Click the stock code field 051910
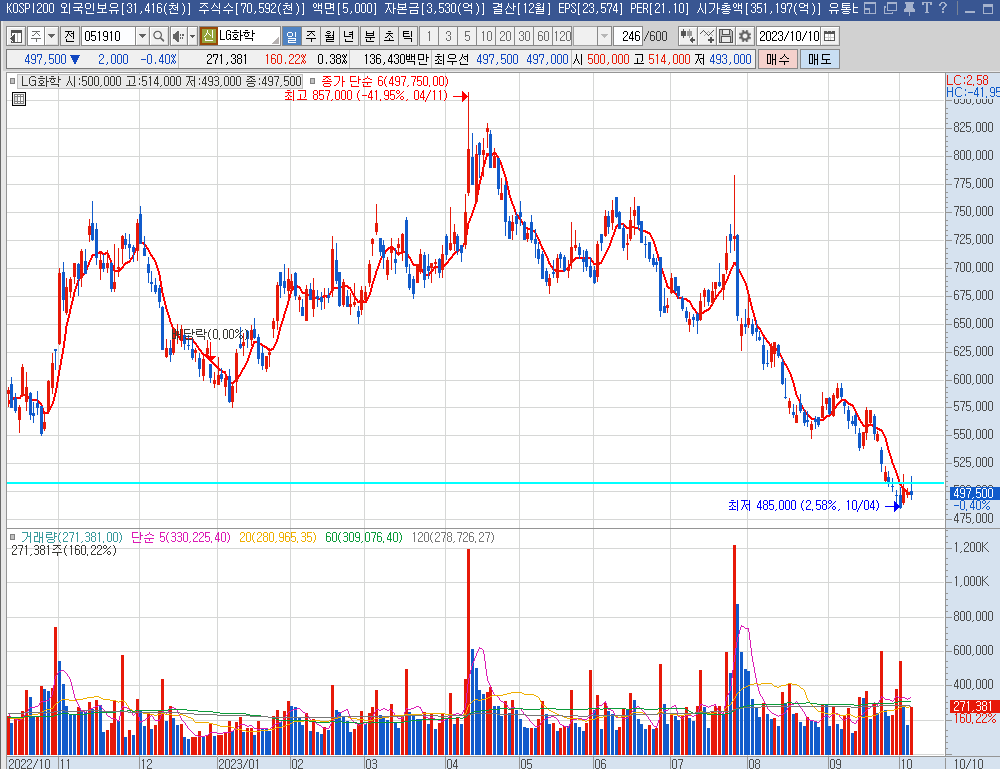 tap(108, 36)
